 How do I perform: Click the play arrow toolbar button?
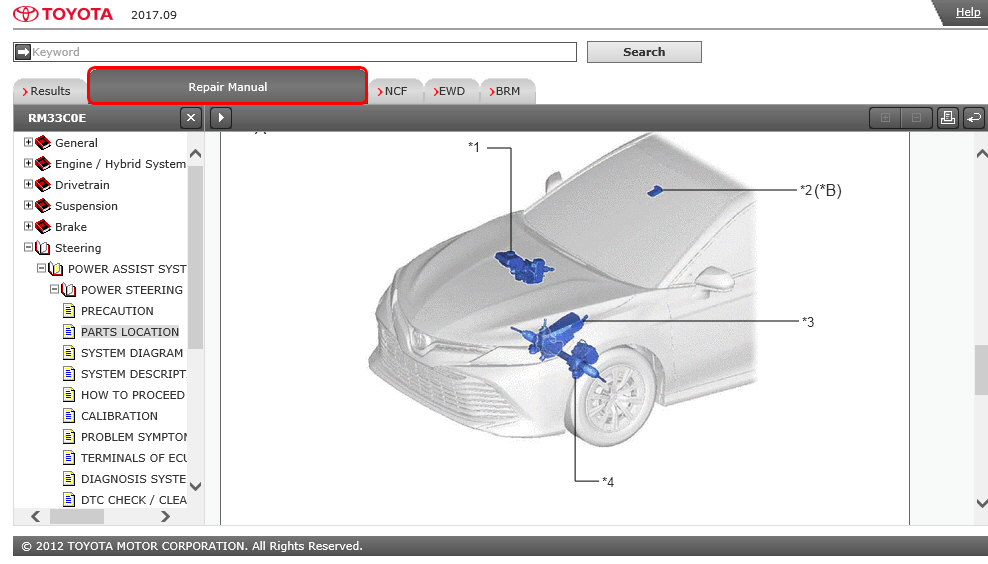point(221,118)
